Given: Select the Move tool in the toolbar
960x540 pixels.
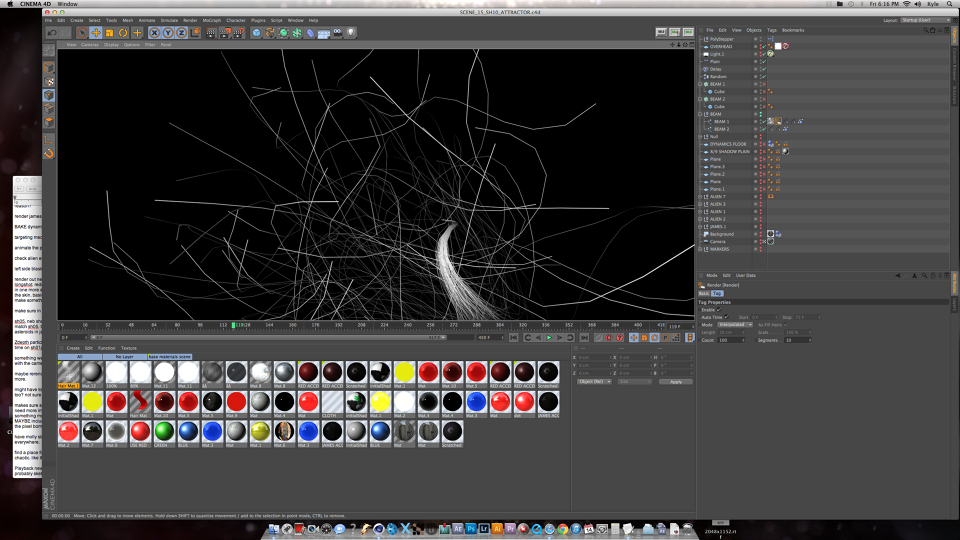Looking at the screenshot, I should point(96,33).
